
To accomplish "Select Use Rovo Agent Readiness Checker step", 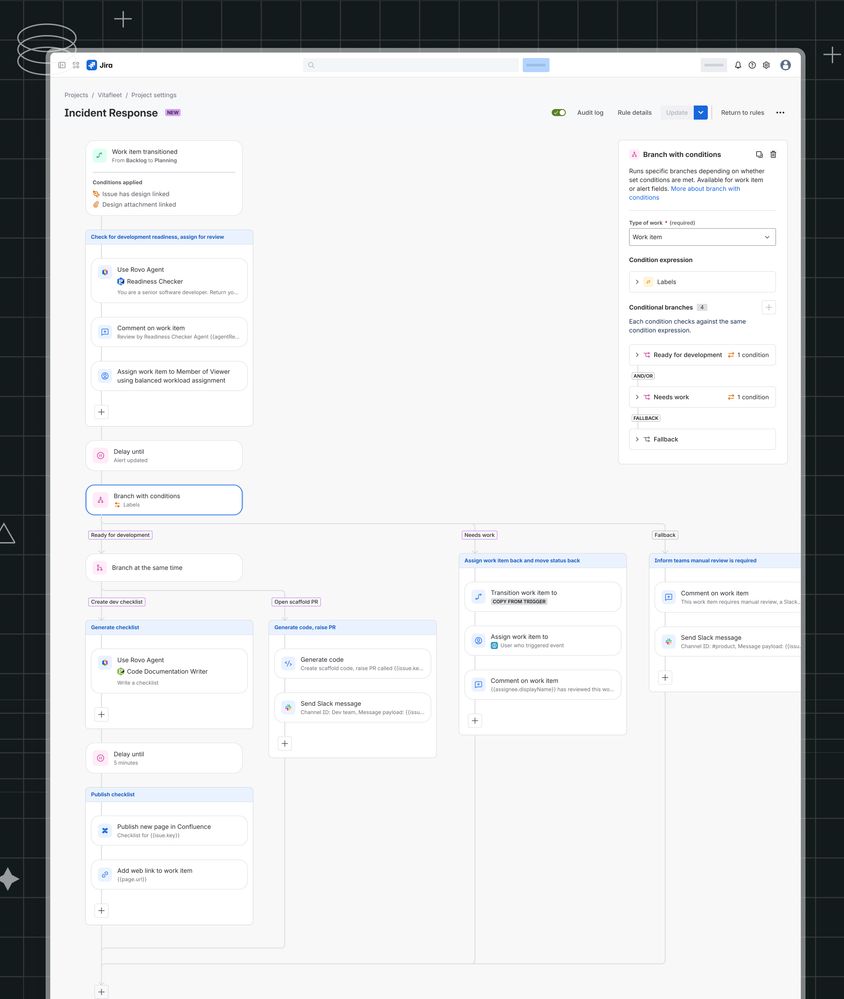I will (x=169, y=280).
